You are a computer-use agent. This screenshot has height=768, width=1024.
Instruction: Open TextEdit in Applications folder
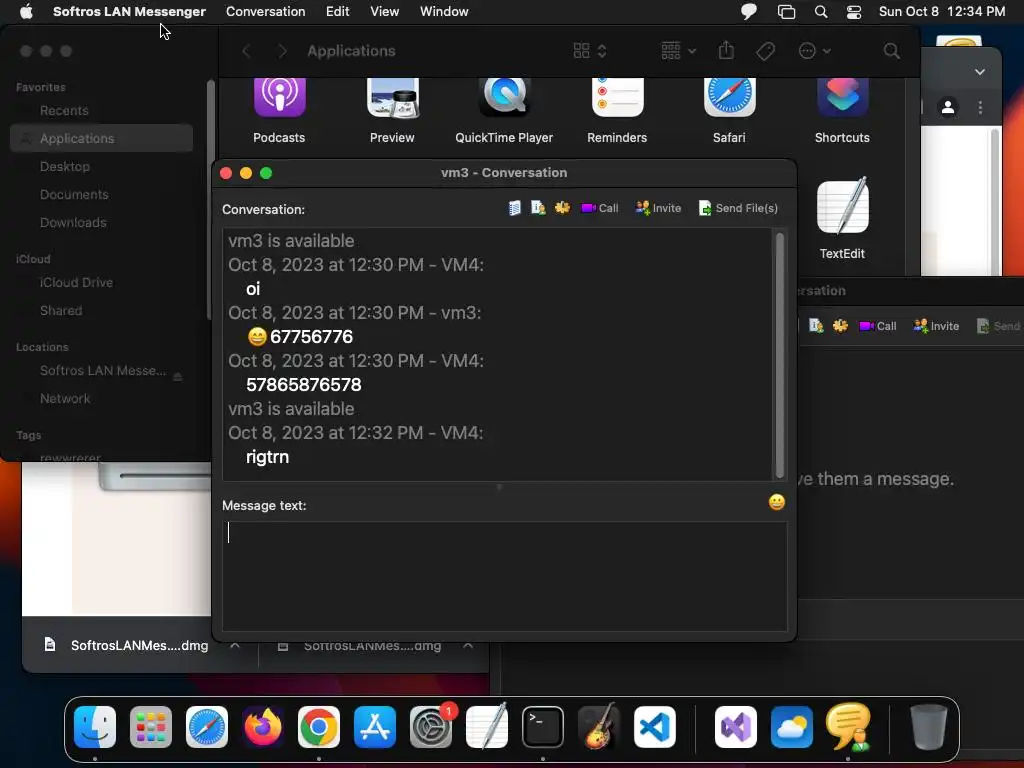tap(842, 219)
